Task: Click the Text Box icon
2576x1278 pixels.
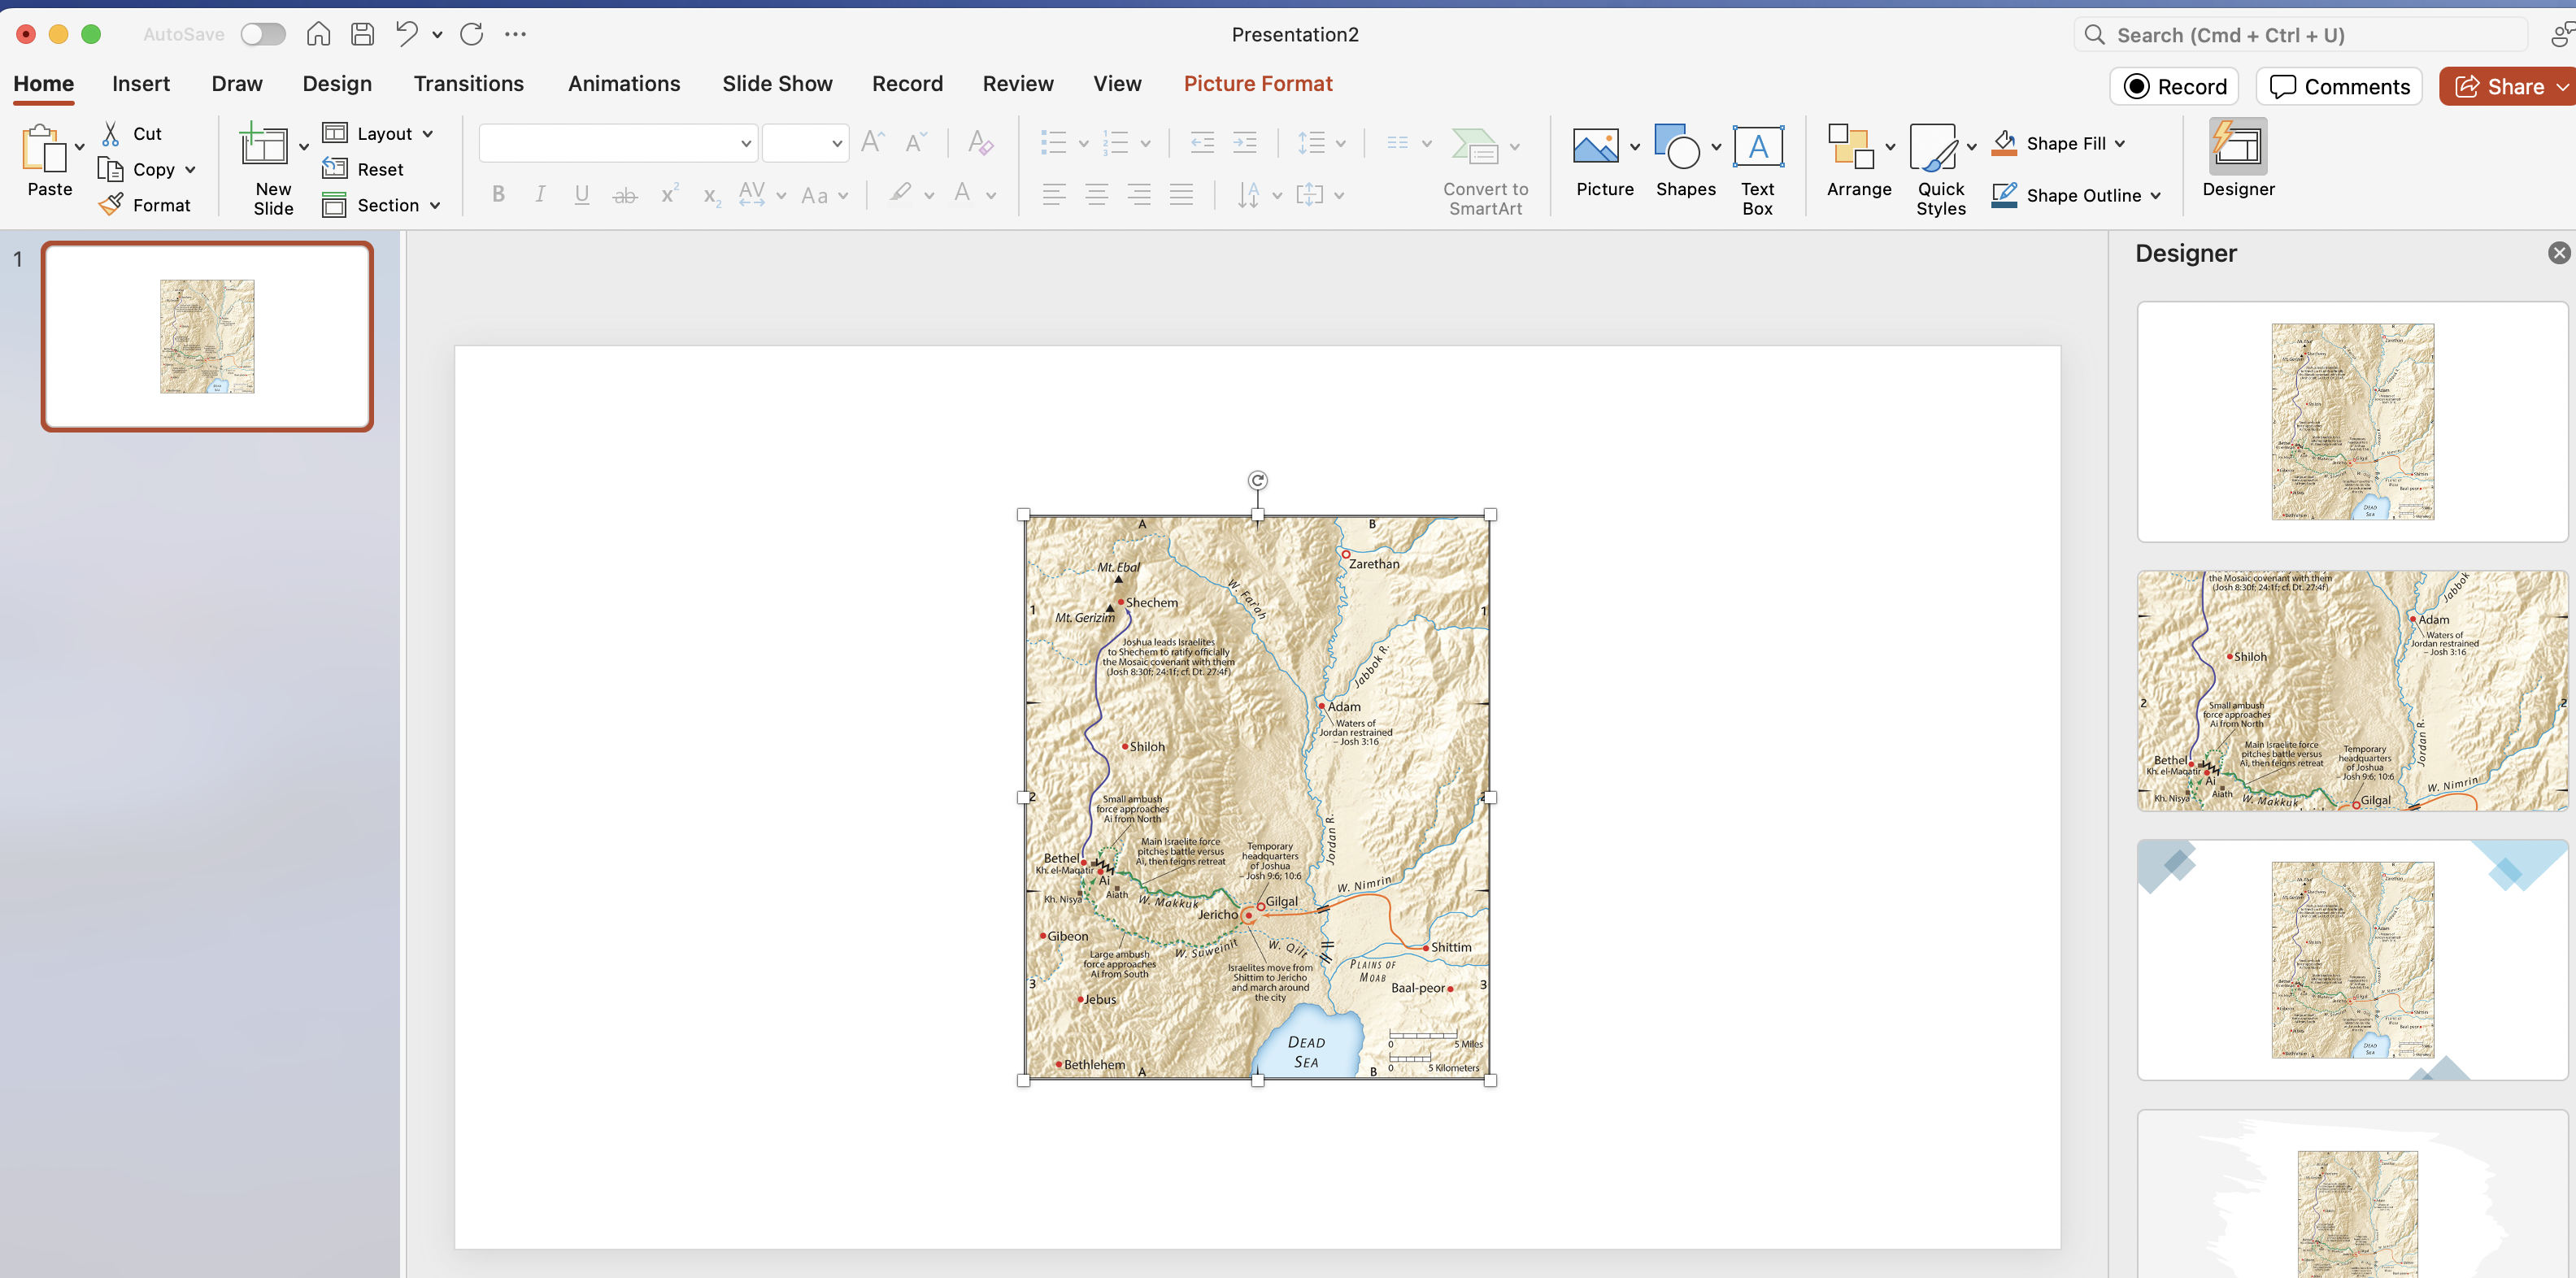Action: [x=1758, y=146]
